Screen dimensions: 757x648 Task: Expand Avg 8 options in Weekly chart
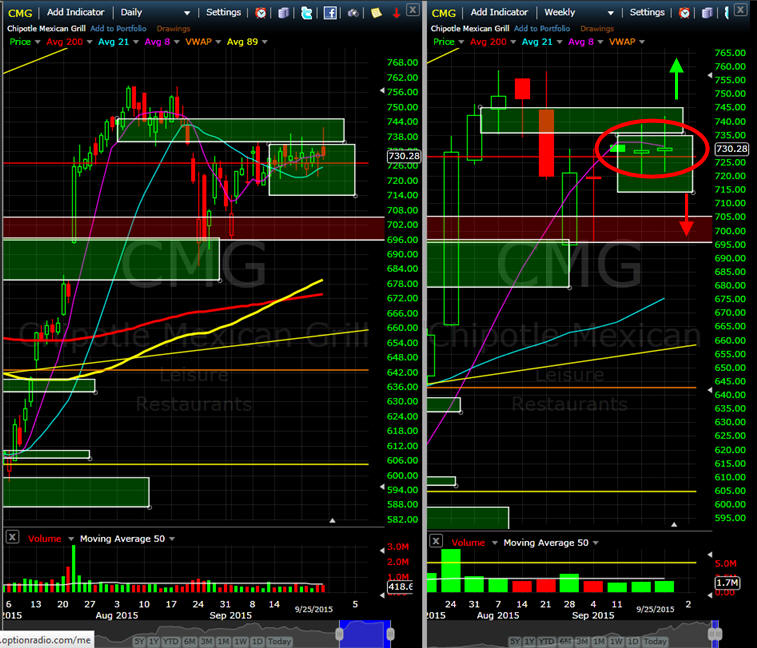click(600, 42)
